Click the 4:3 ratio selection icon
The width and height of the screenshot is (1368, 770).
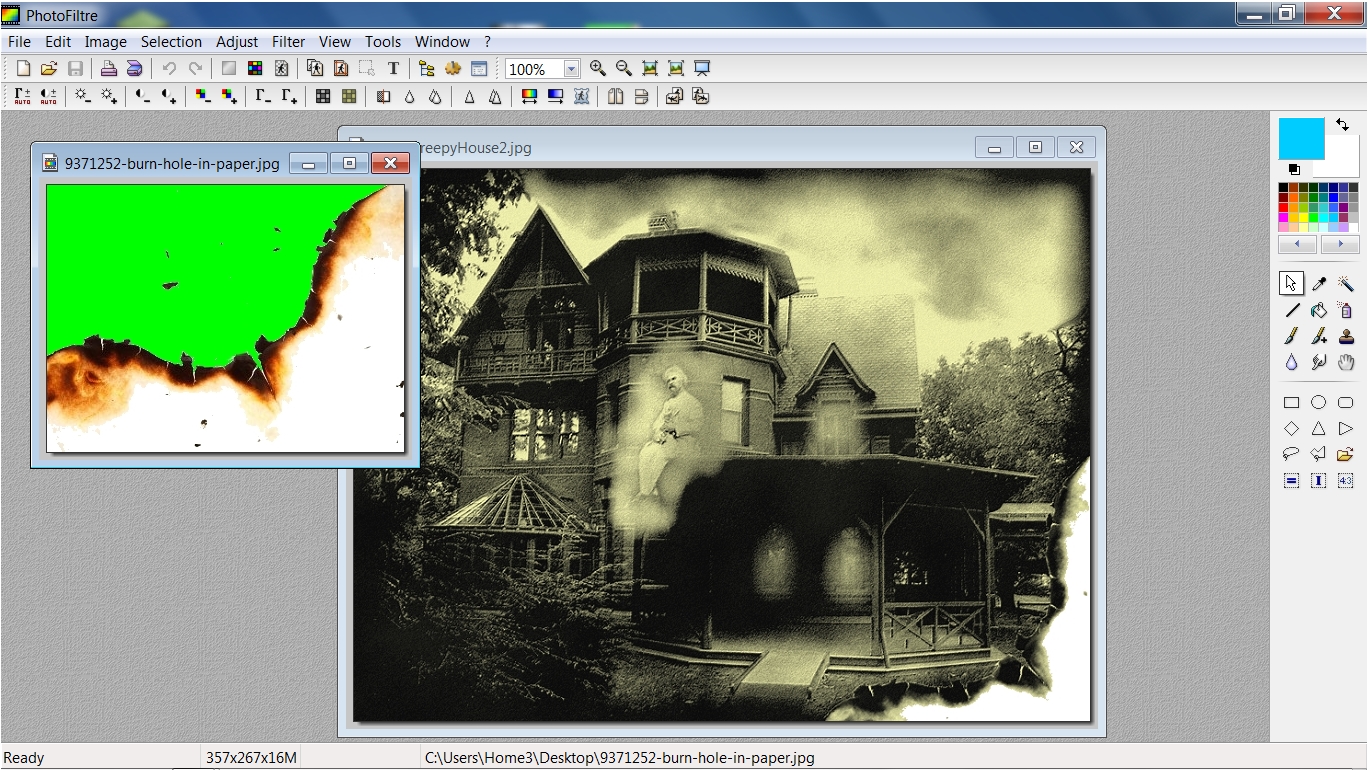coord(1346,481)
